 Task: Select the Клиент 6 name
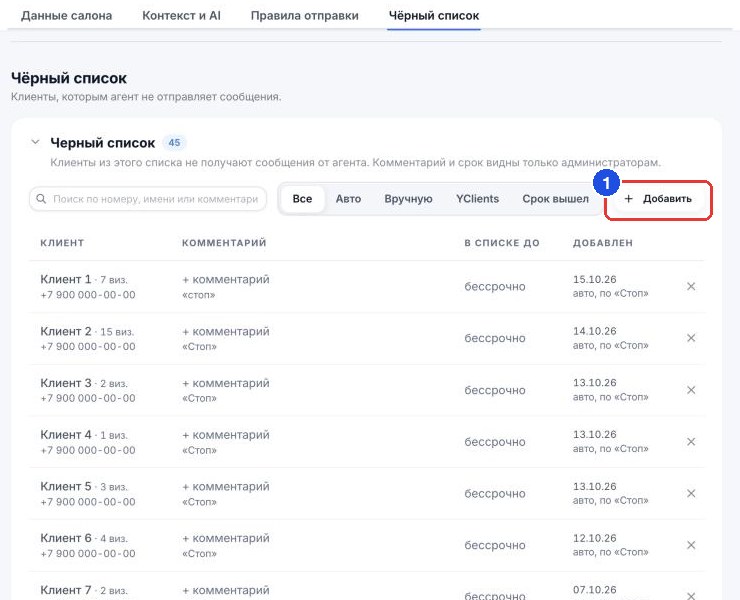(66, 538)
